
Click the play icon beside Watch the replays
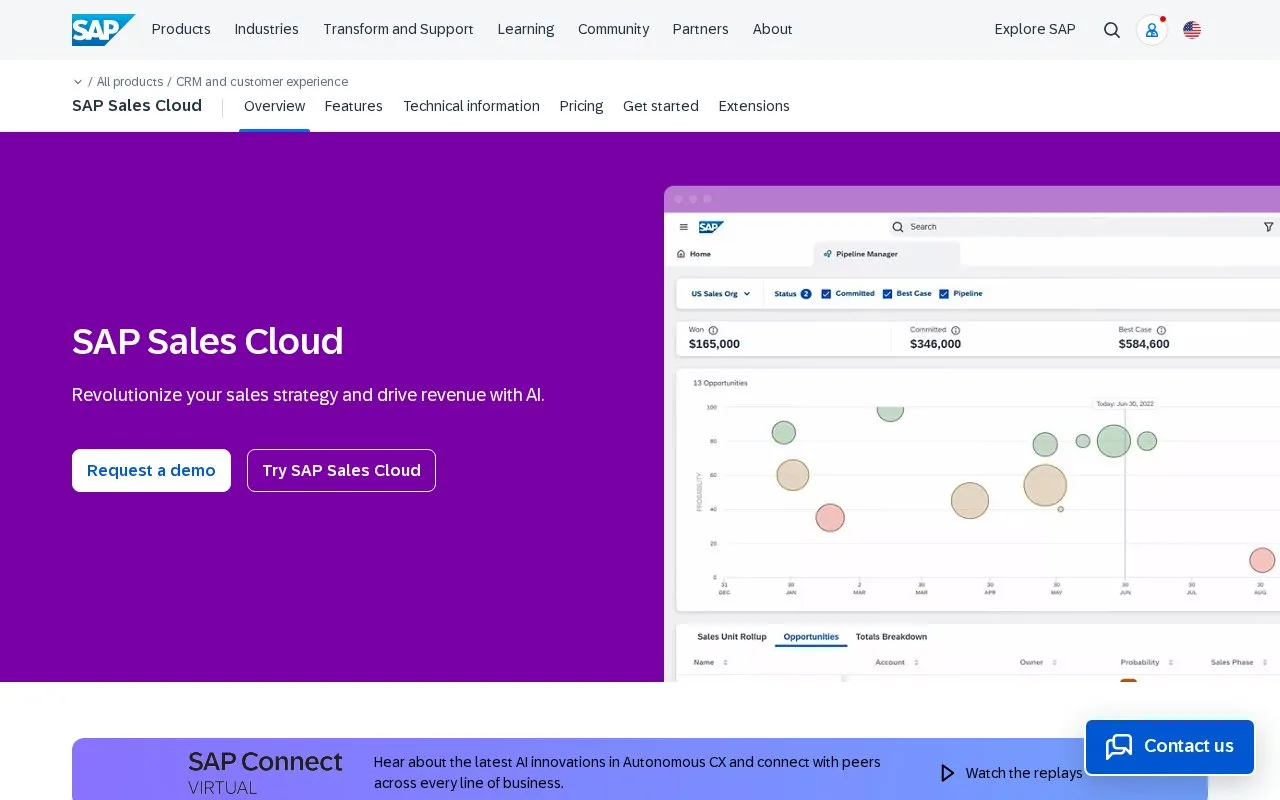(947, 773)
